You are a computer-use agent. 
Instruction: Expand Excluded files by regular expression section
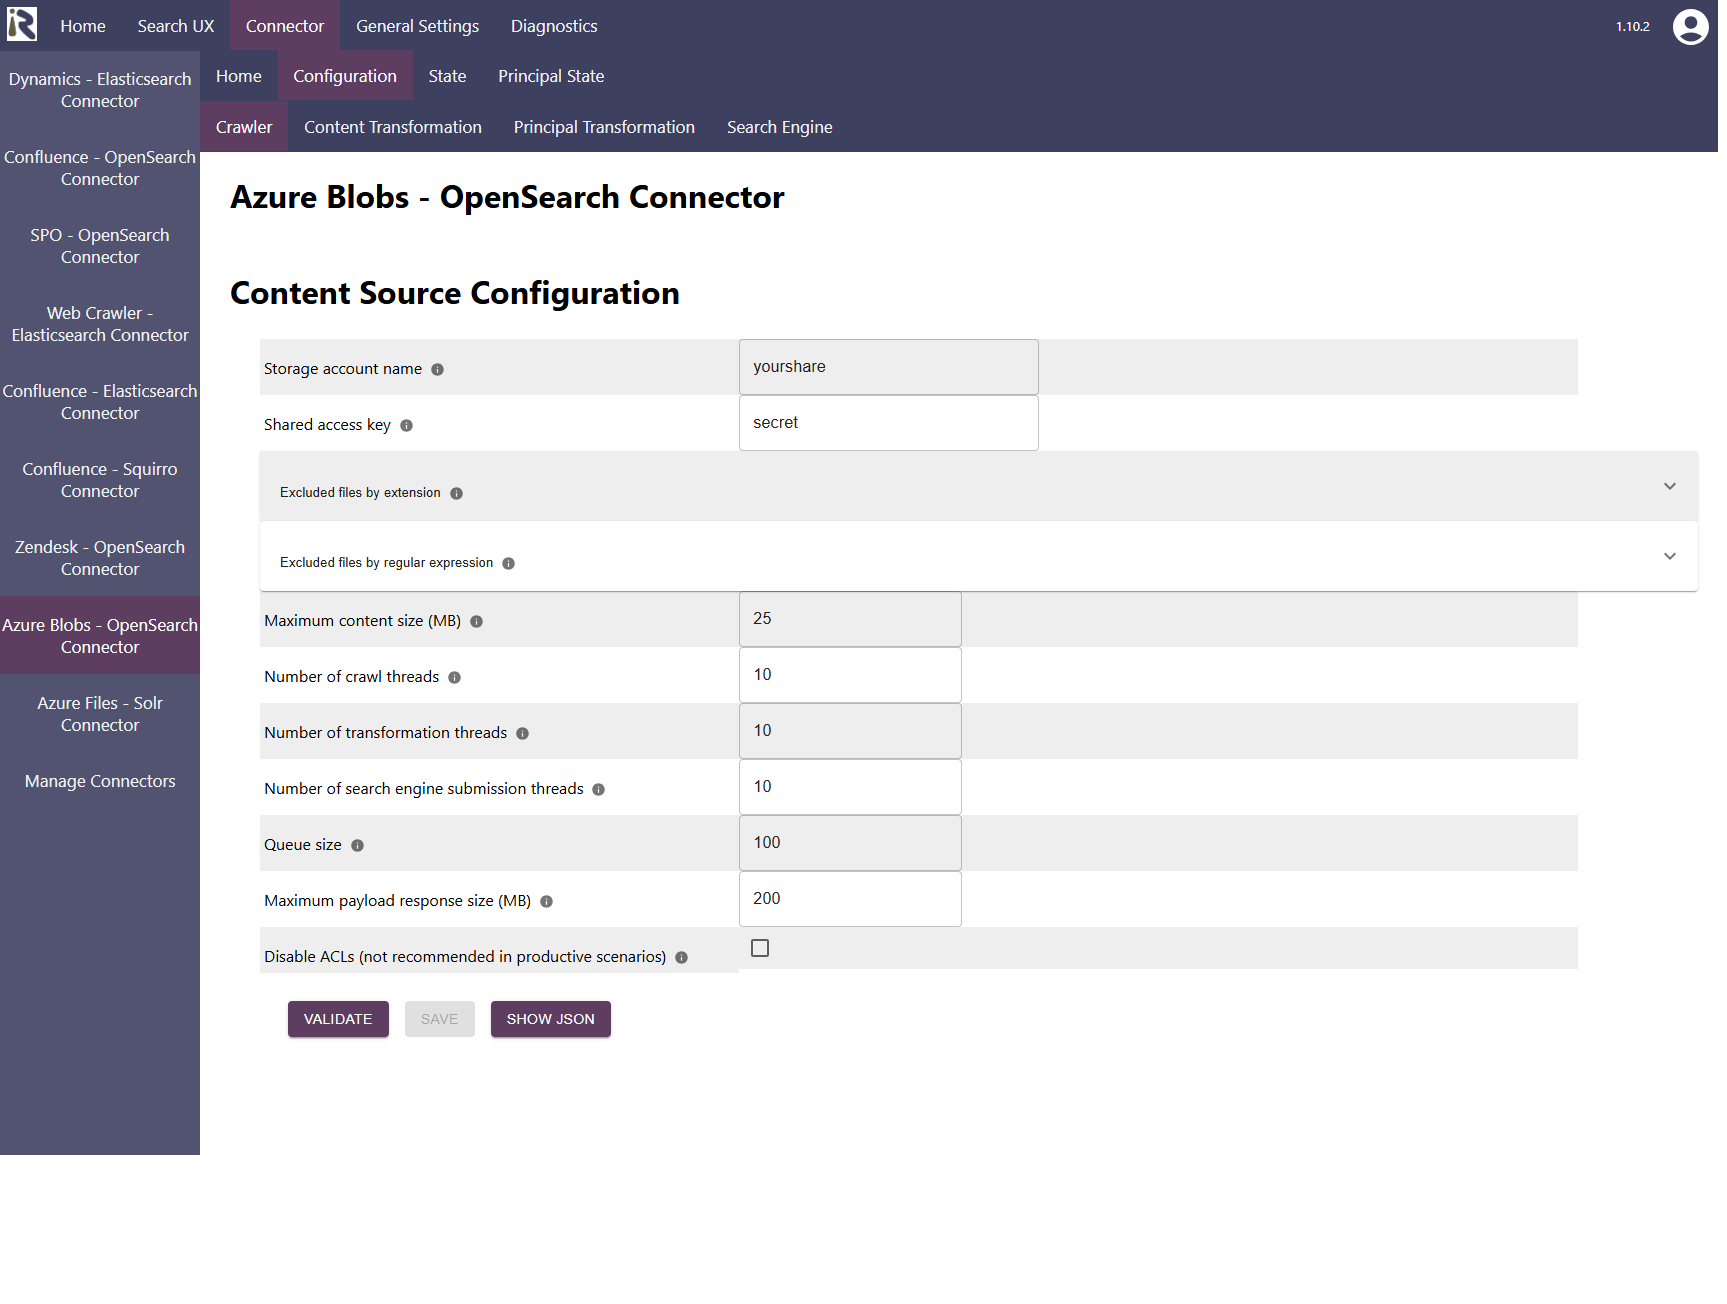tap(1669, 557)
